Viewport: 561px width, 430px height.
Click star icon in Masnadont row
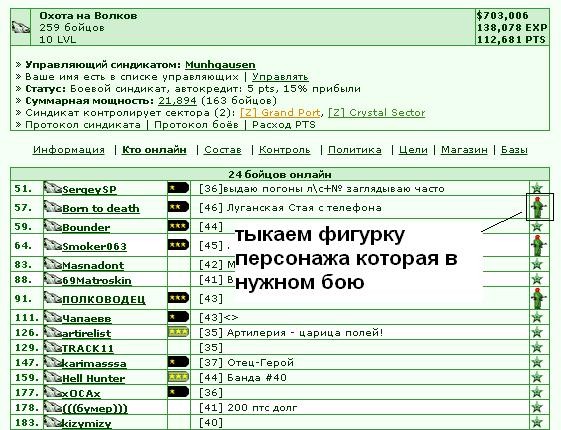pos(537,264)
